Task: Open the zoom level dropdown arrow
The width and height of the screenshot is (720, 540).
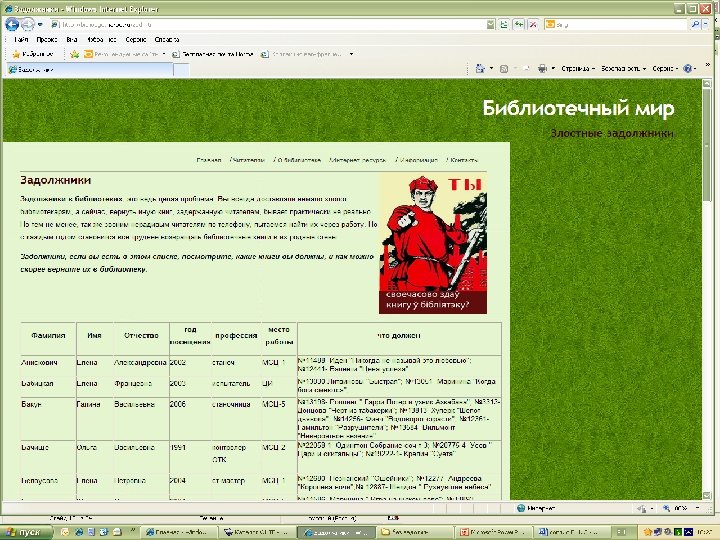Action: [x=698, y=508]
